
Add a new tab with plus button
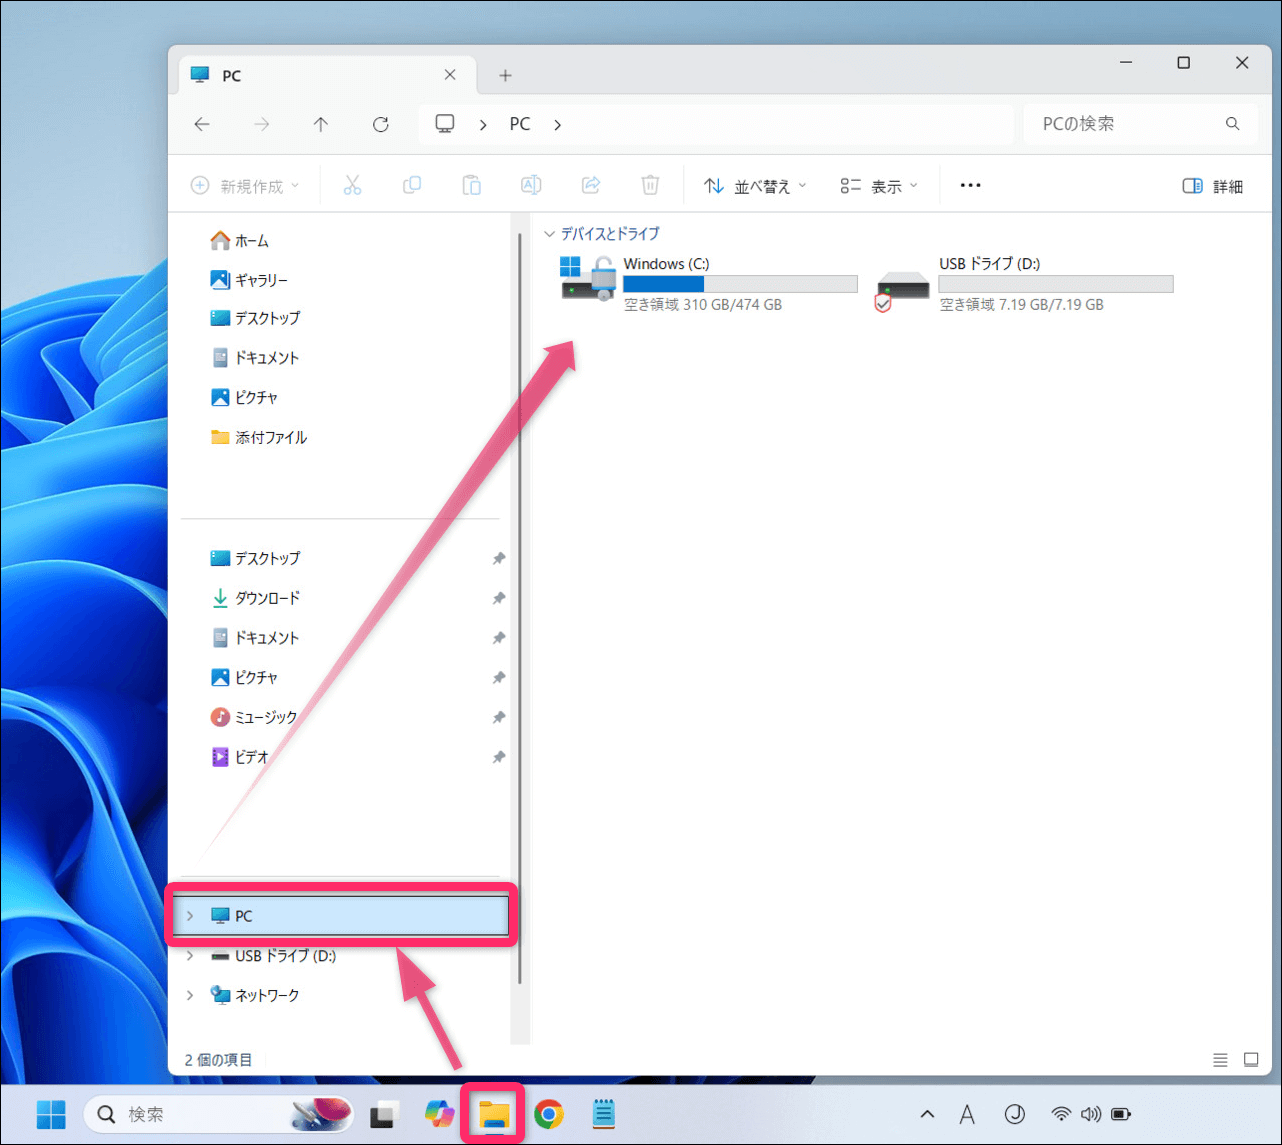click(505, 76)
